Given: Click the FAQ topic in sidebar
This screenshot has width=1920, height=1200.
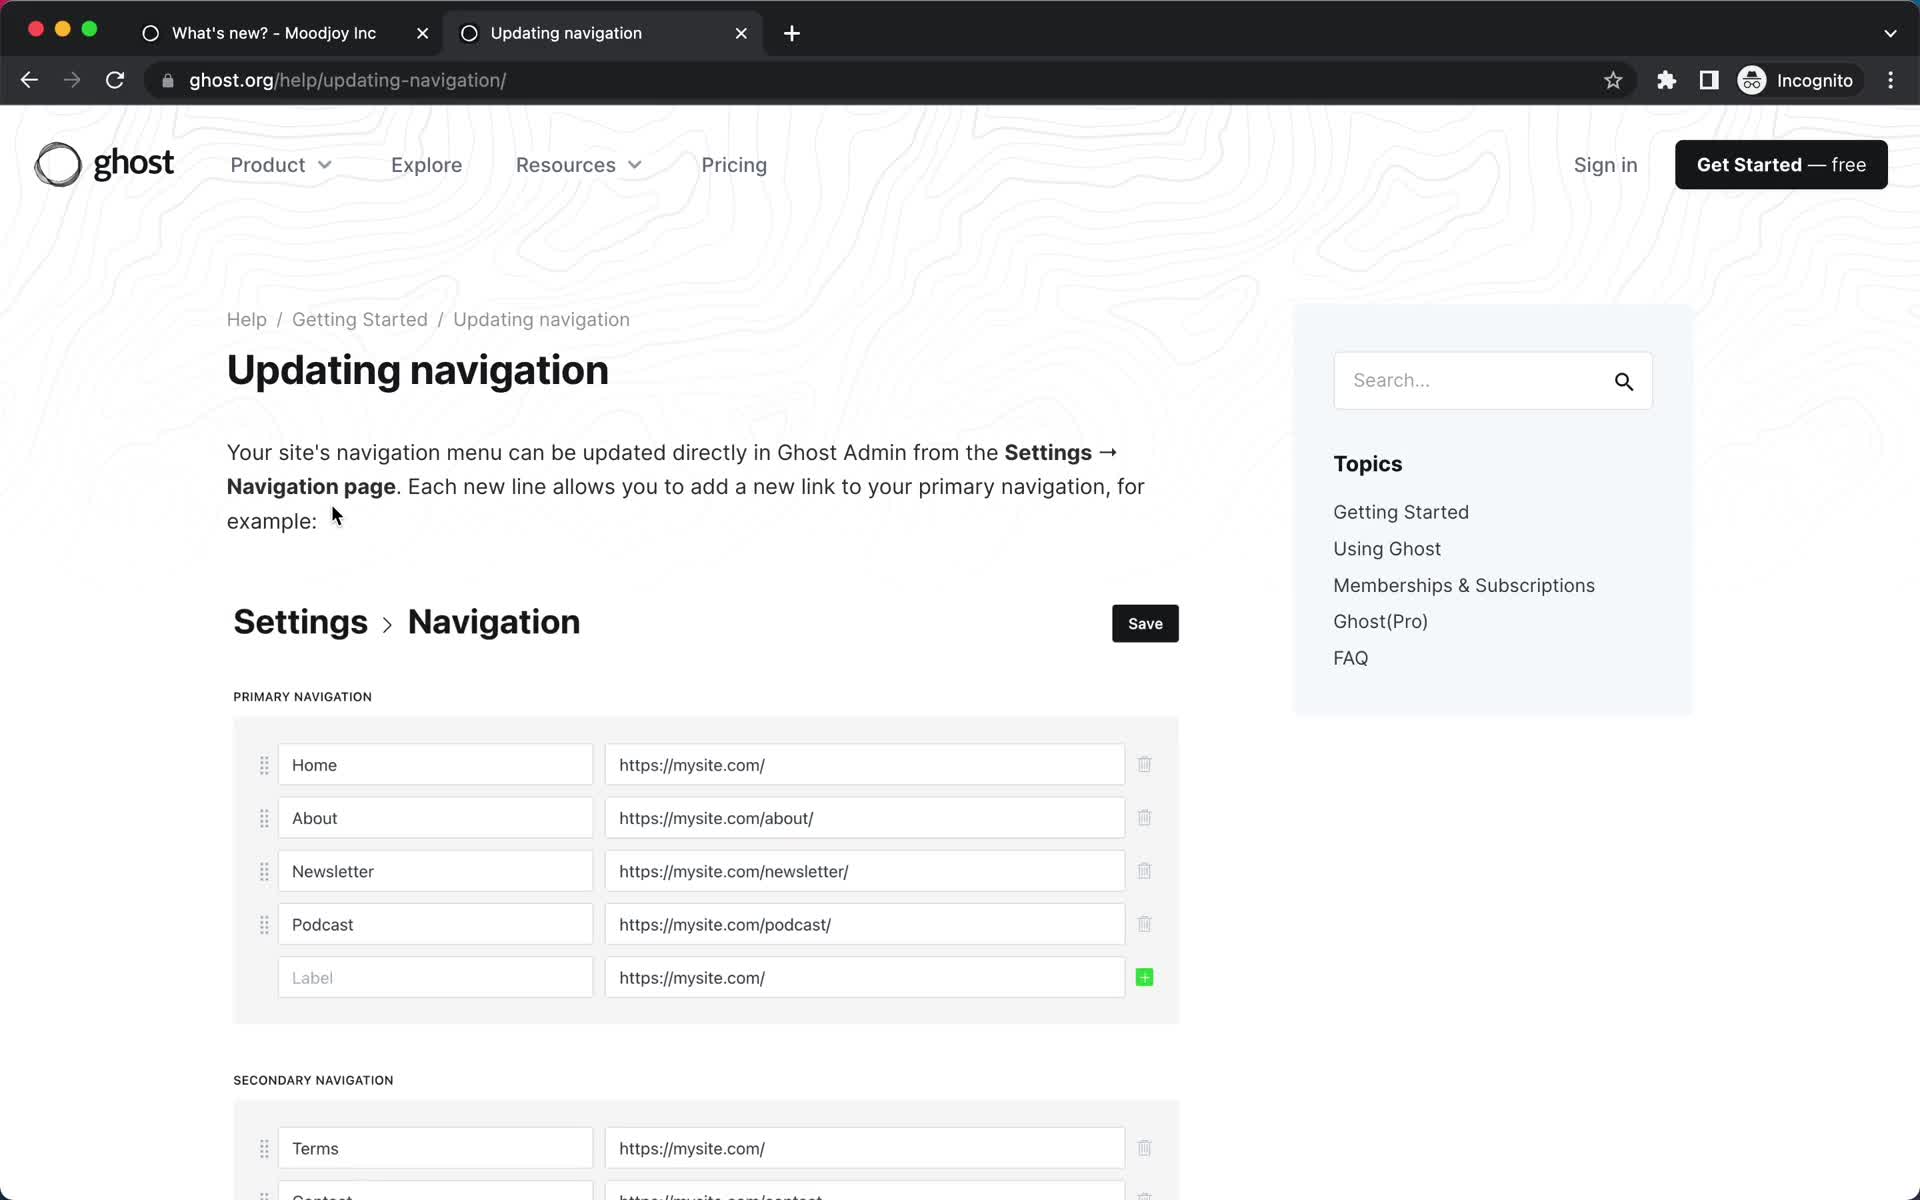Looking at the screenshot, I should (x=1350, y=658).
